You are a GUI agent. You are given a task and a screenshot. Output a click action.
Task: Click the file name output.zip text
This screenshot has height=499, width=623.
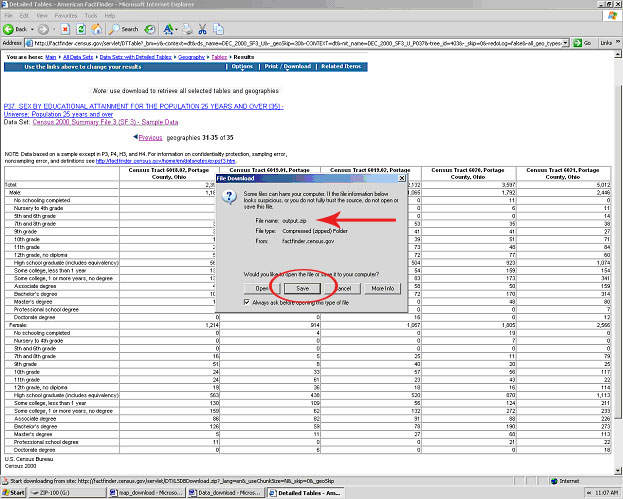click(x=294, y=220)
